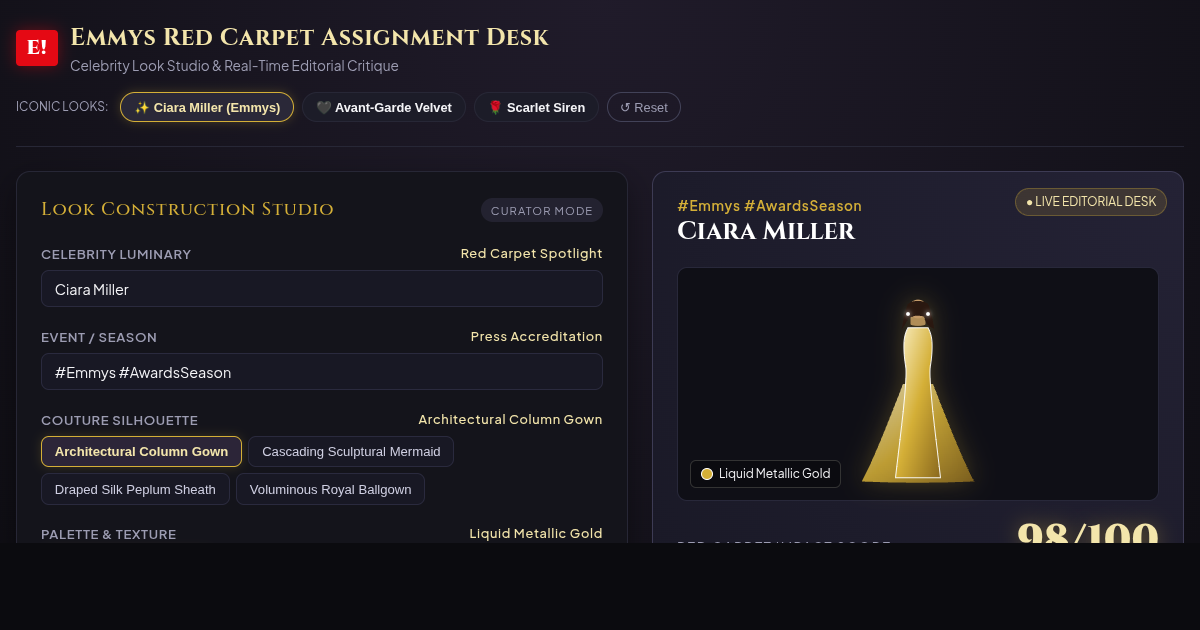Click the Press Accreditation label

tap(536, 337)
